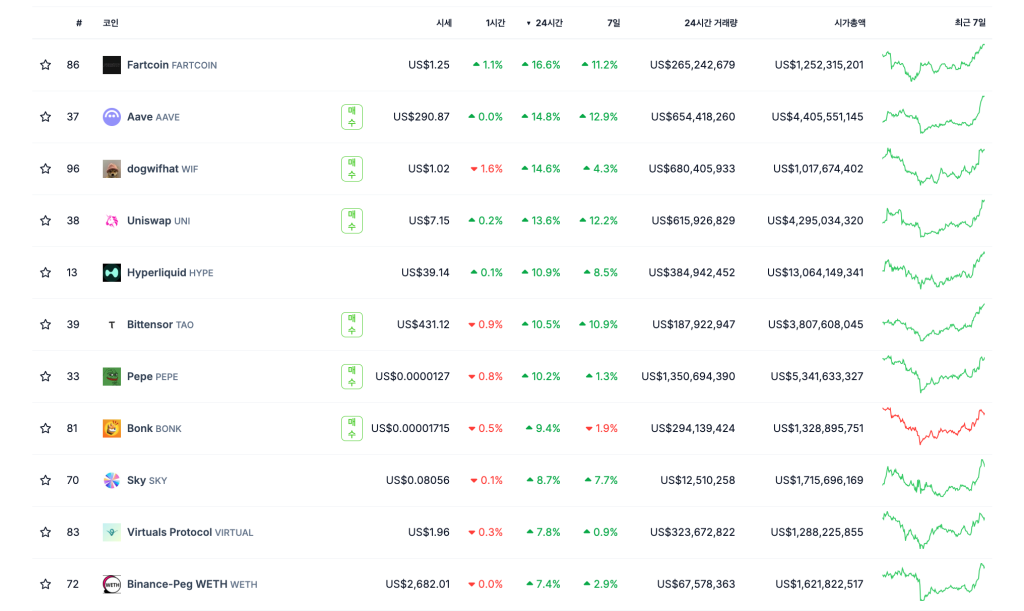Click Bittensor's 매수 buy button
1024x611 pixels.
352,324
